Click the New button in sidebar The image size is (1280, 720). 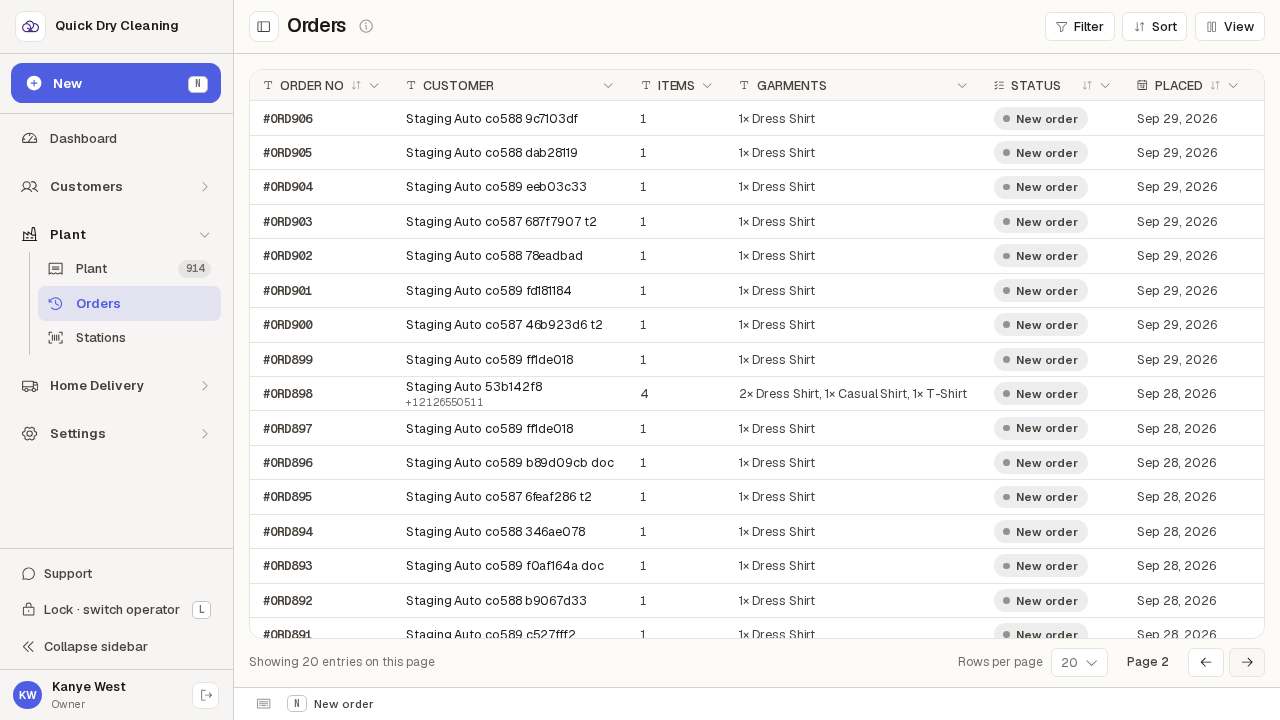116,83
